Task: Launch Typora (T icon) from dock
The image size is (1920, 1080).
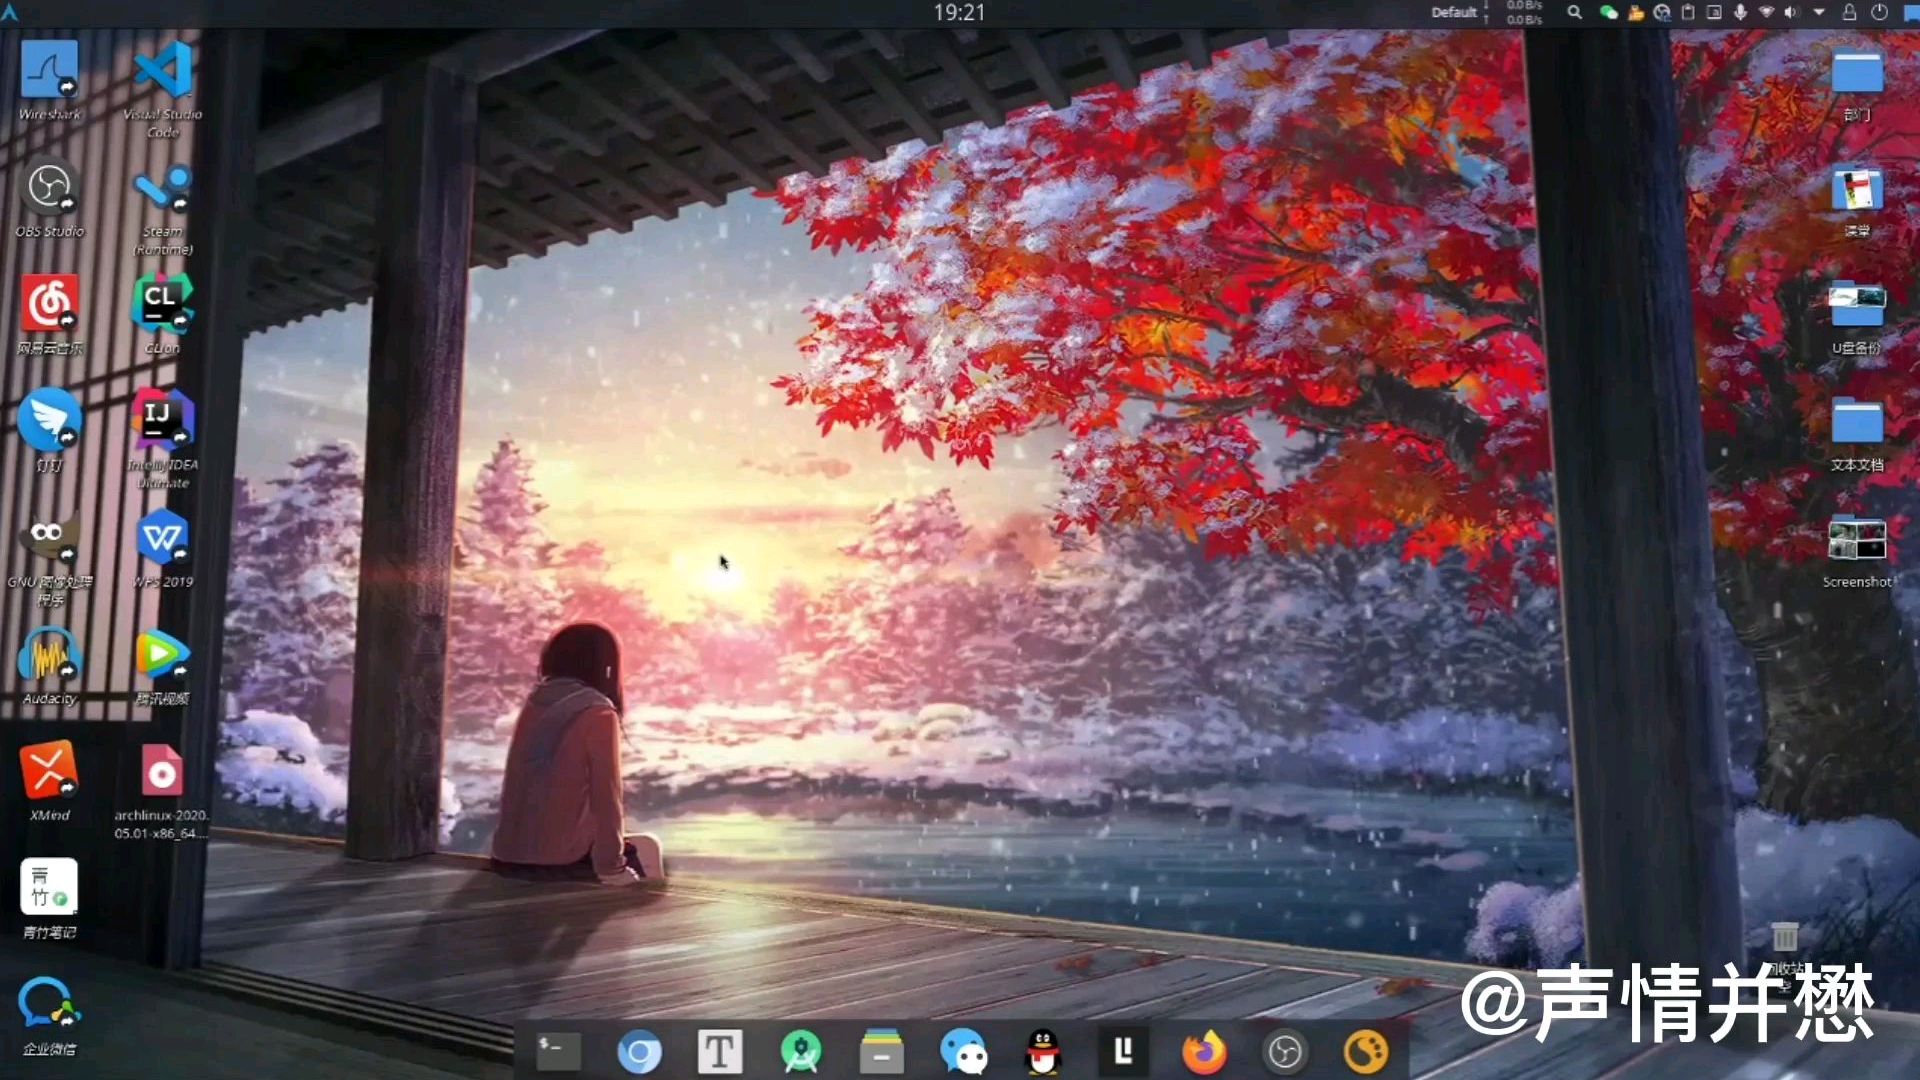Action: pyautogui.click(x=720, y=1052)
